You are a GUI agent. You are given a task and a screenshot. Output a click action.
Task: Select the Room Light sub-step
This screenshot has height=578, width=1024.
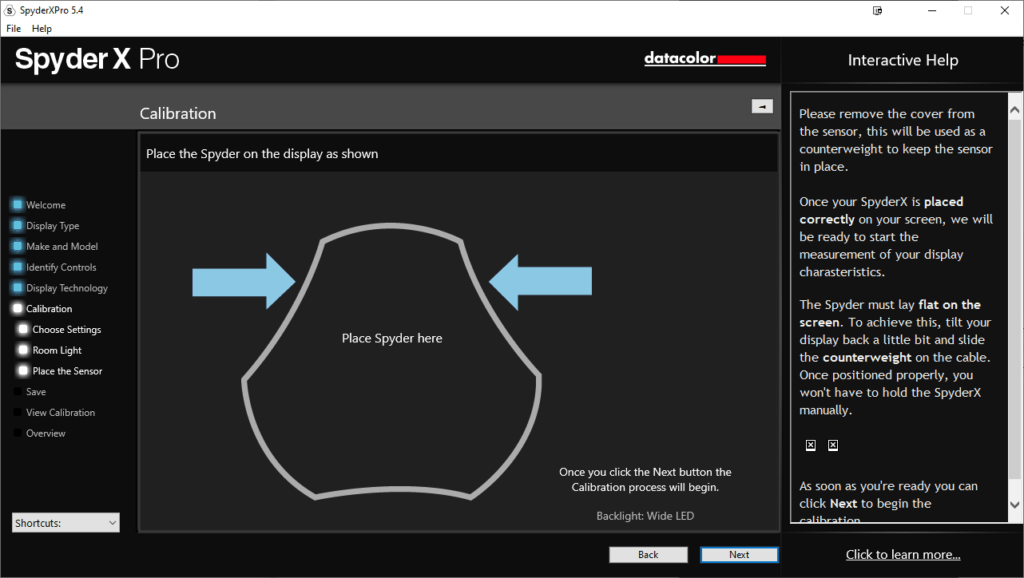[x=57, y=351]
